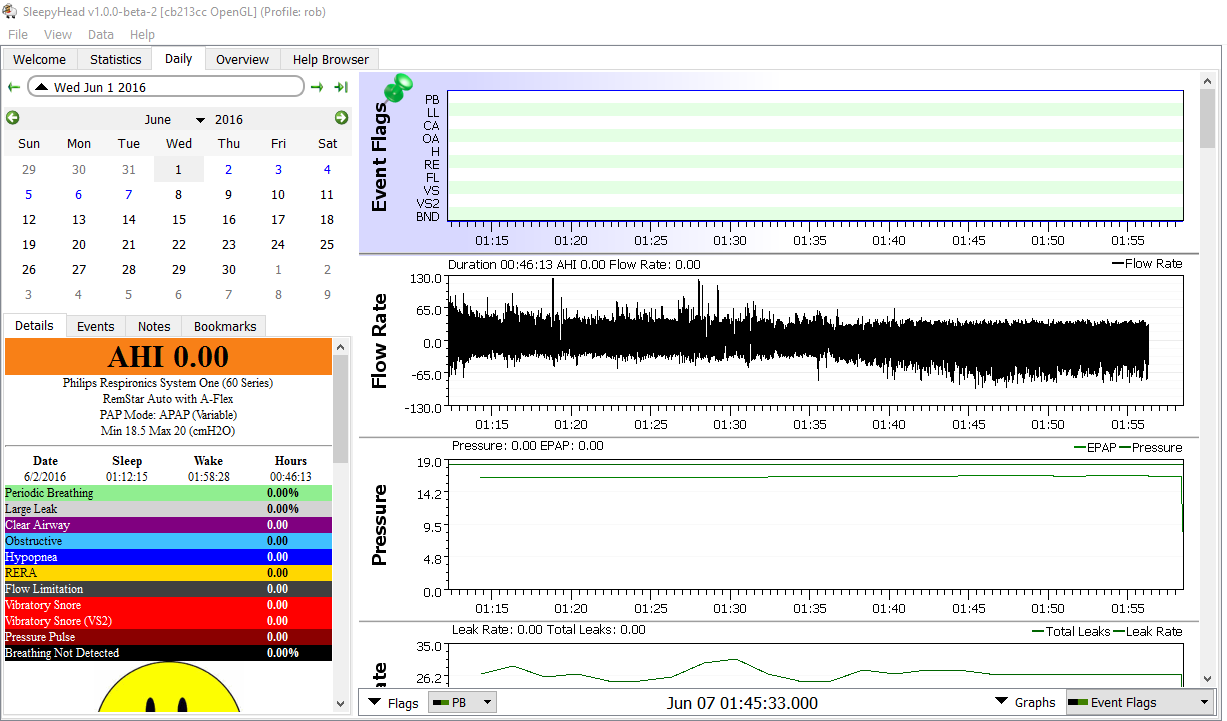The height and width of the screenshot is (721, 1227).
Task: Show the Bookmarks tab
Action: tap(225, 326)
